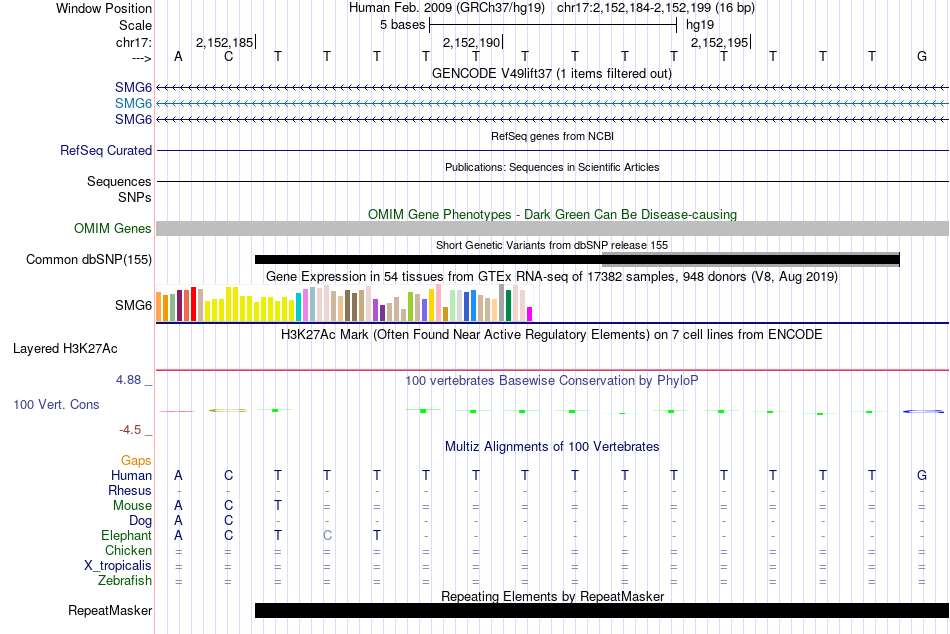Click the OMIM Genes track label
950x634 pixels.
click(113, 229)
